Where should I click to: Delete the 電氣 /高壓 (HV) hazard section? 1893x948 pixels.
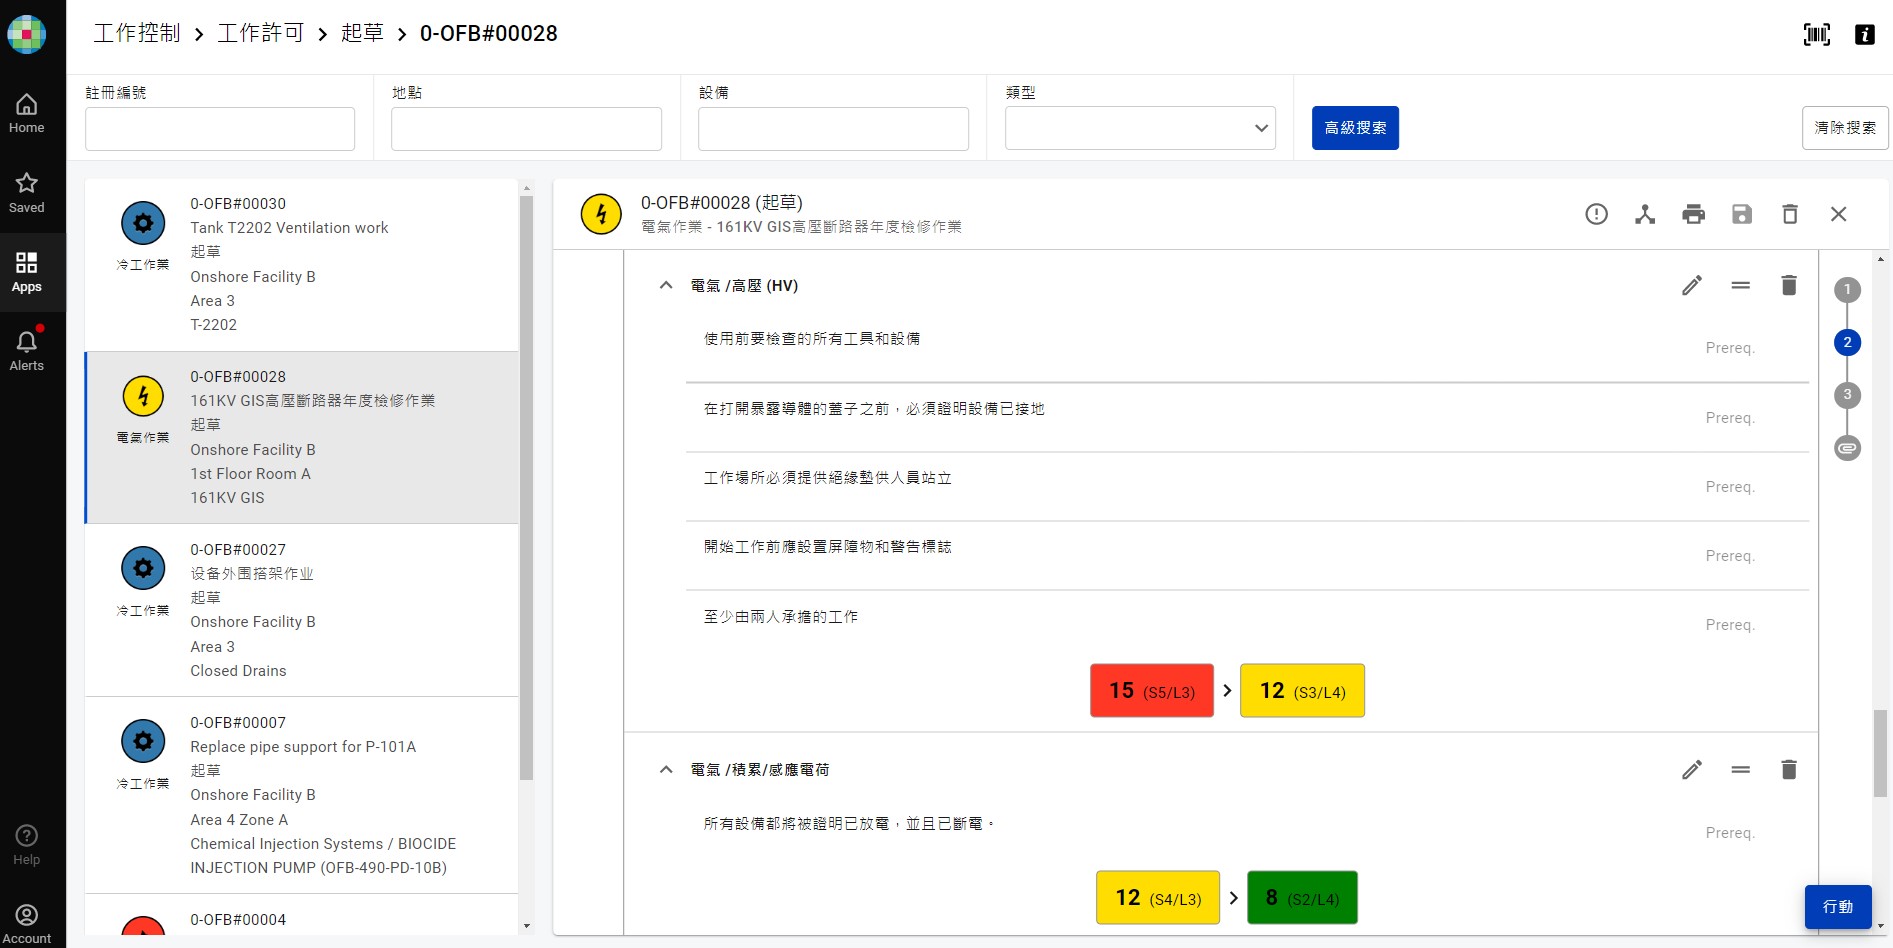click(1789, 286)
